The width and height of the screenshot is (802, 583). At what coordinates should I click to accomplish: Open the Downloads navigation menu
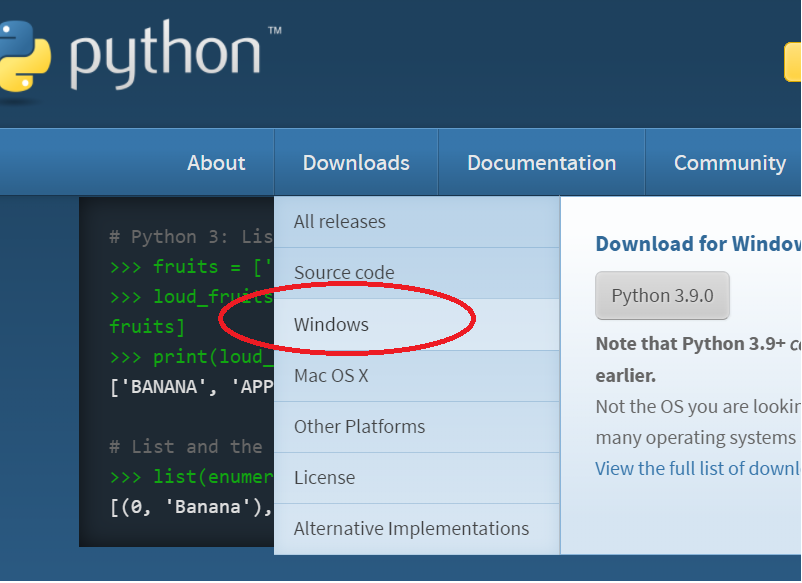(356, 163)
